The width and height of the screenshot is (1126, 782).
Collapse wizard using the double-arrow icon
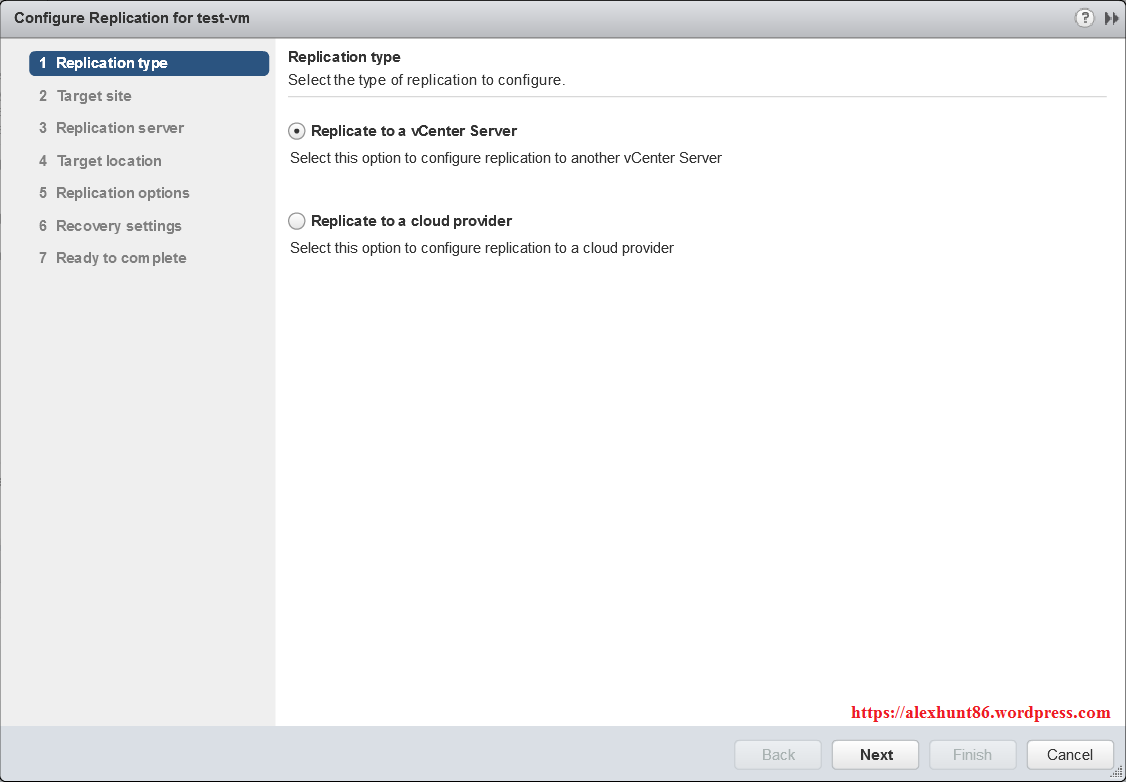click(1111, 18)
